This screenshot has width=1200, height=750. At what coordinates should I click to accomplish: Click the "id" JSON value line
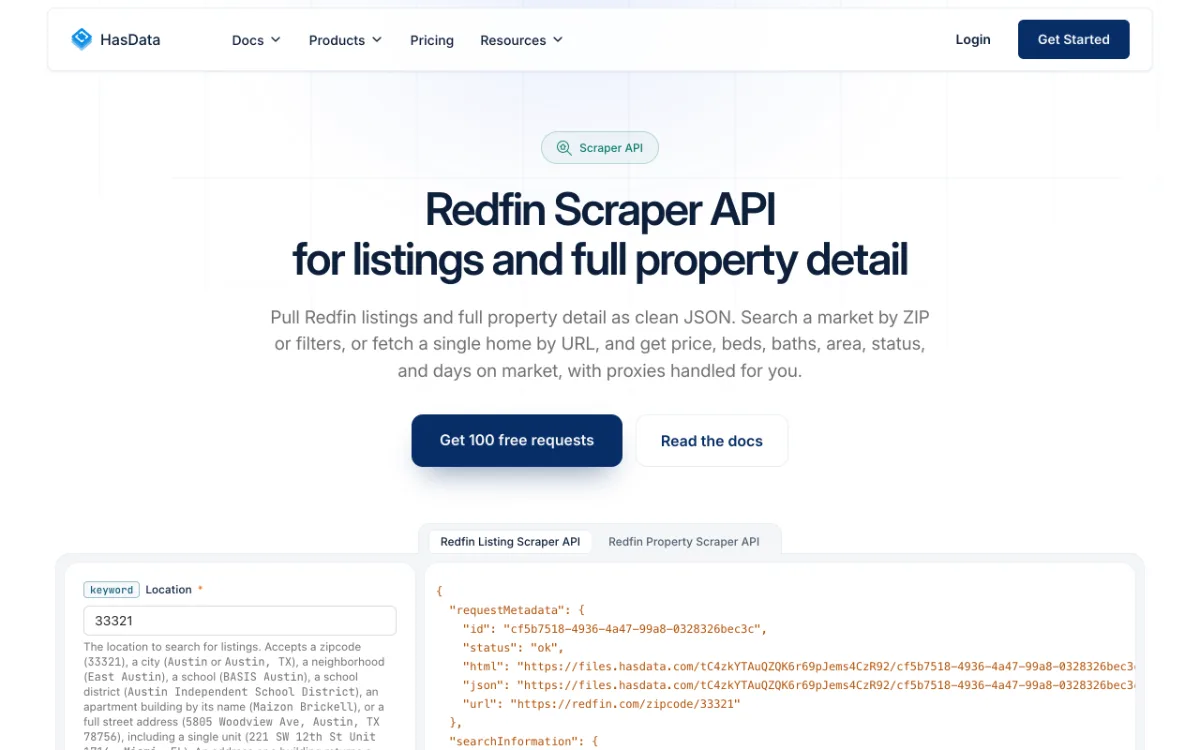click(614, 628)
